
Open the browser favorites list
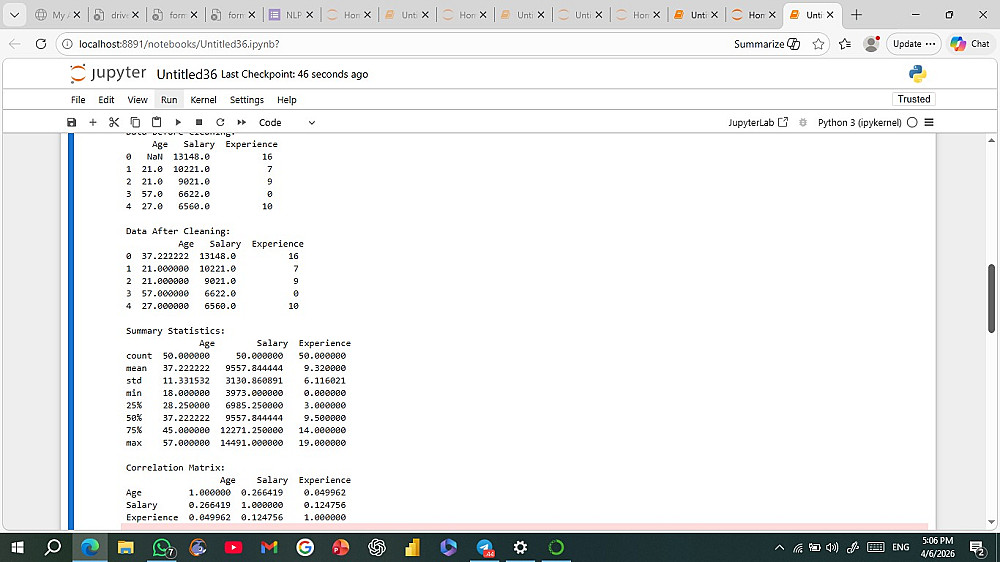point(845,44)
